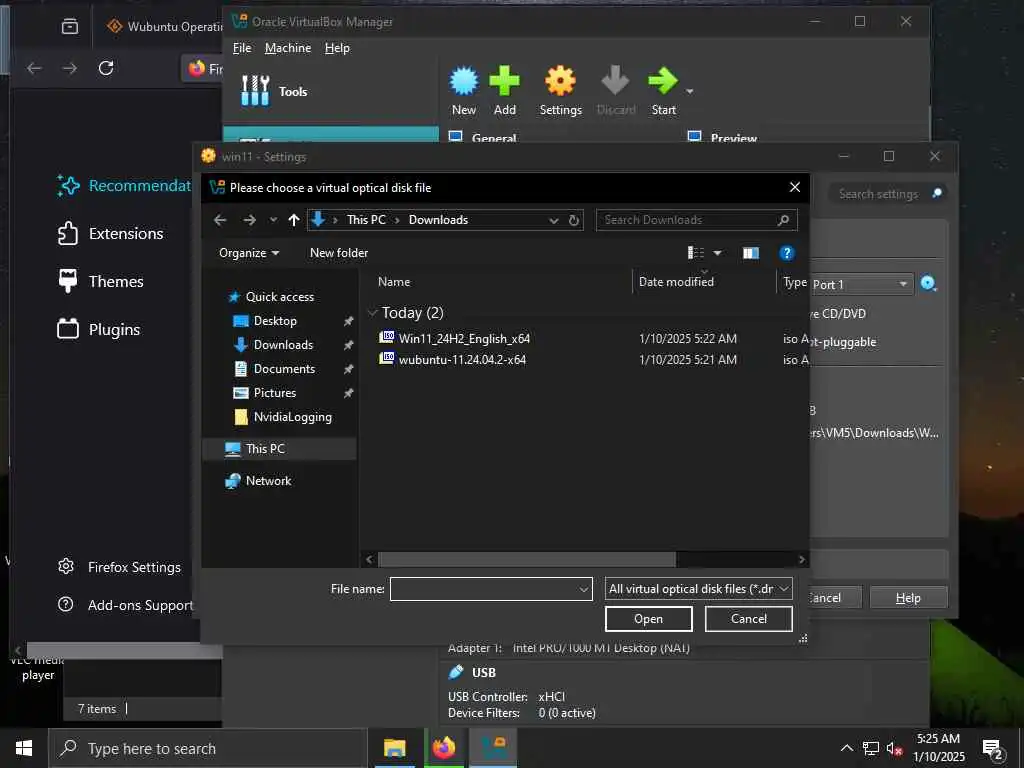Refresh the Downloads folder view
1024x768 pixels.
[573, 220]
